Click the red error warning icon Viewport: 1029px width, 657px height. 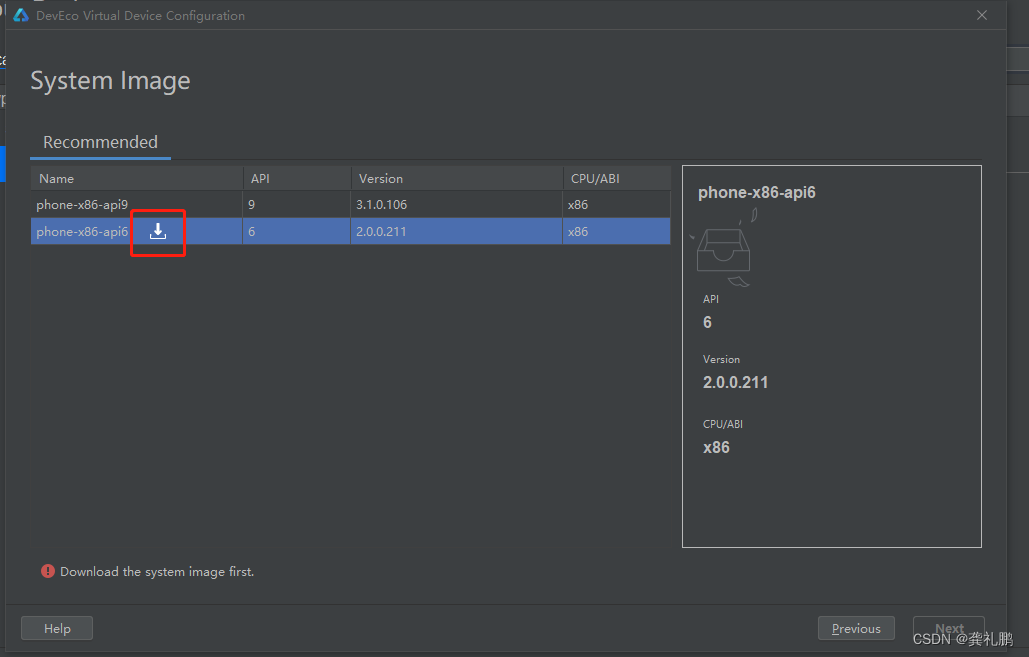pos(48,571)
